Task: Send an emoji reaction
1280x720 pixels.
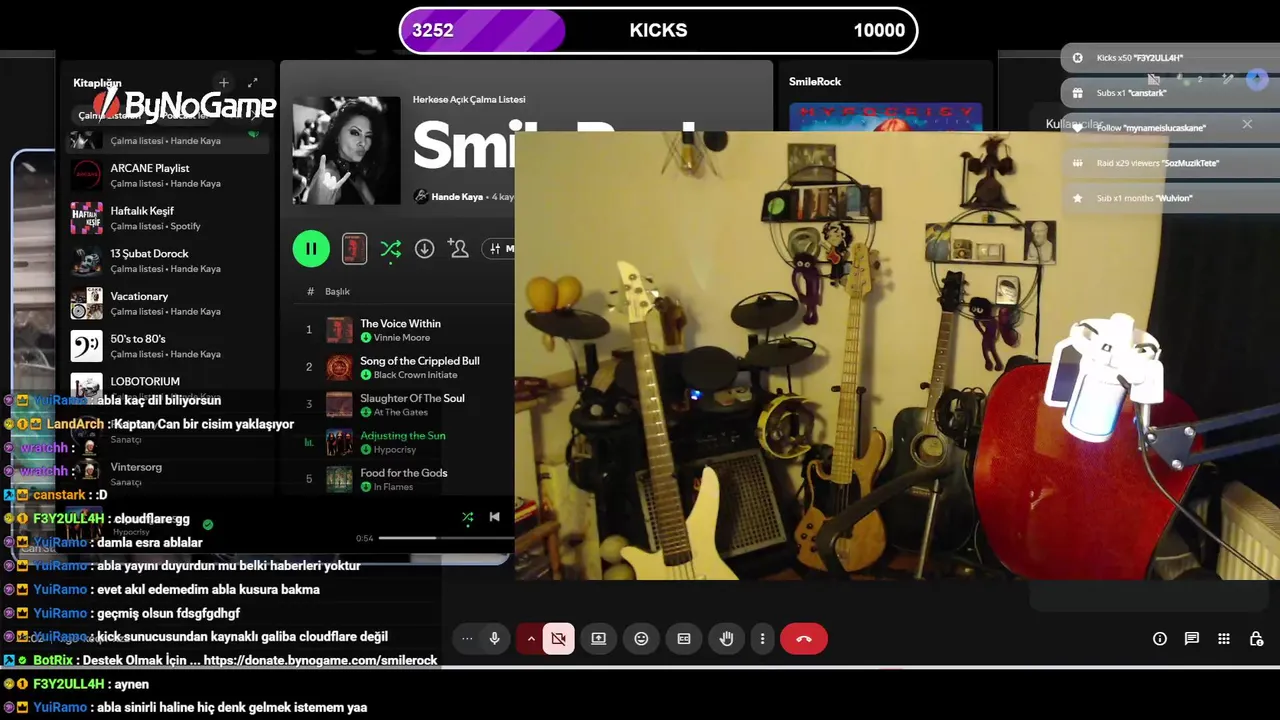Action: pyautogui.click(x=642, y=639)
